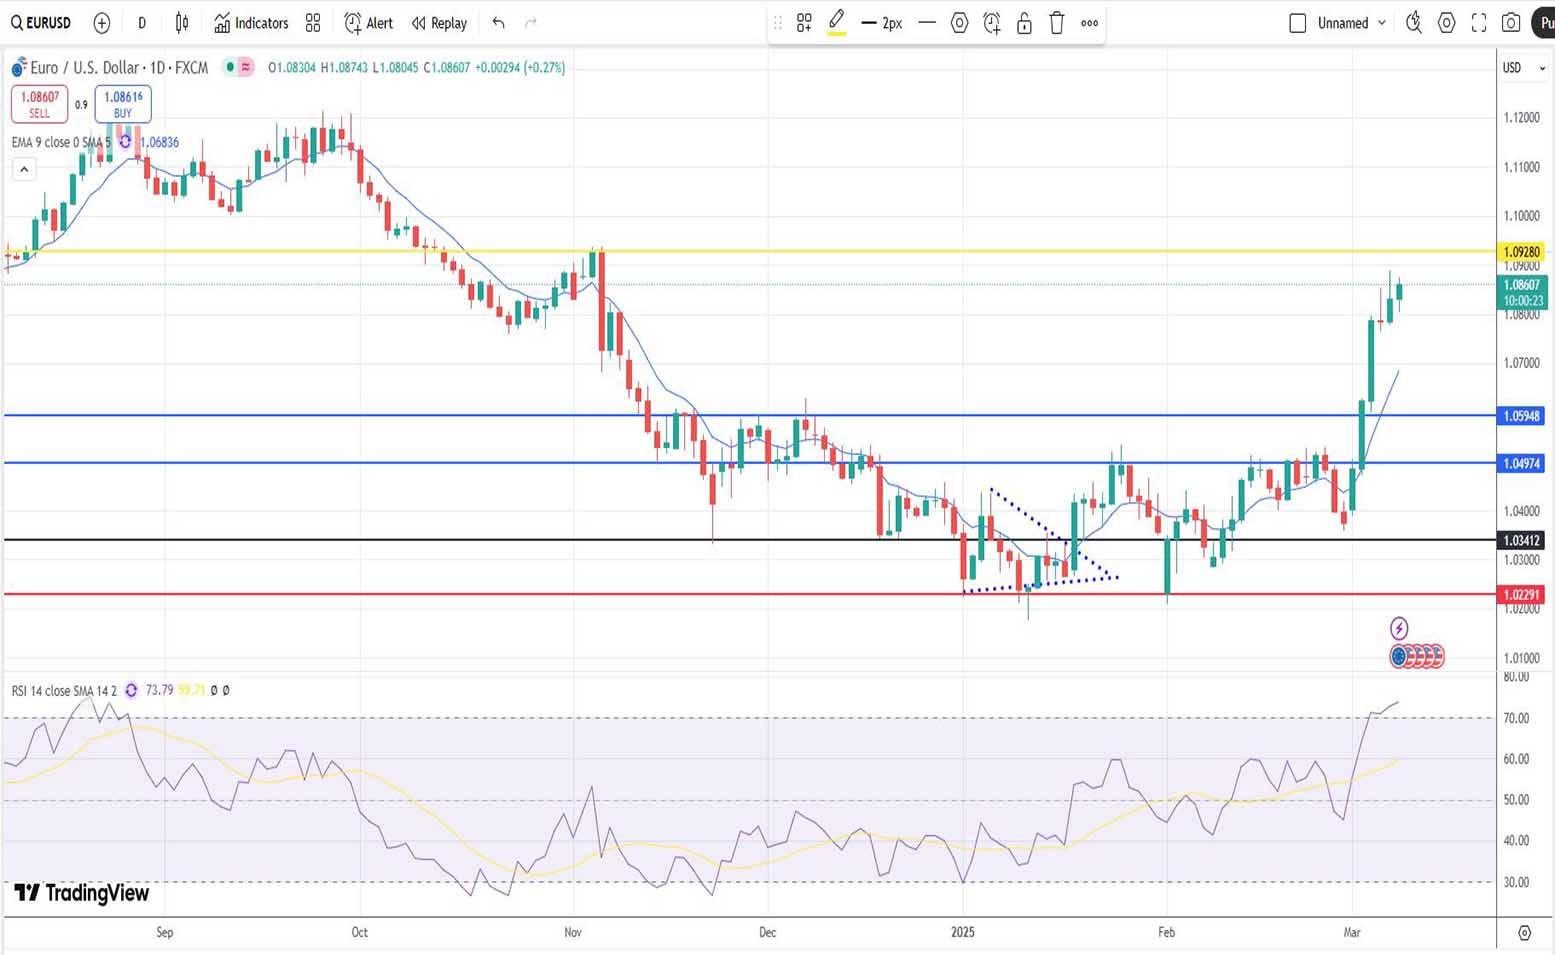The image size is (1555, 955).
Task: Enter fullscreen mode
Action: click(1479, 23)
